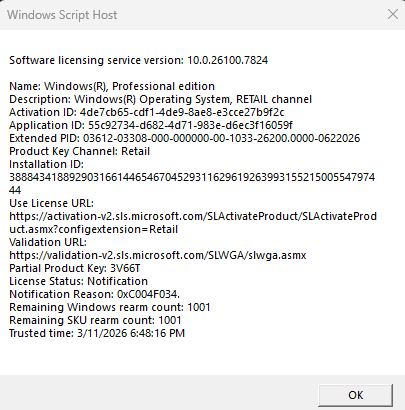Click the validation-v2.sls.microsoft.com URL text
The image size is (405, 410).
(158, 255)
